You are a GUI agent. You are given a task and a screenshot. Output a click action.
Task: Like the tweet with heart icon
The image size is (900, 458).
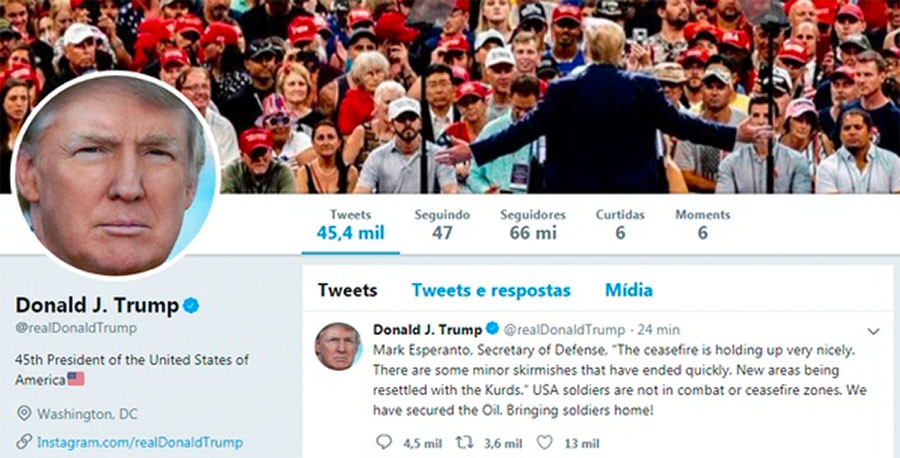pyautogui.click(x=544, y=442)
